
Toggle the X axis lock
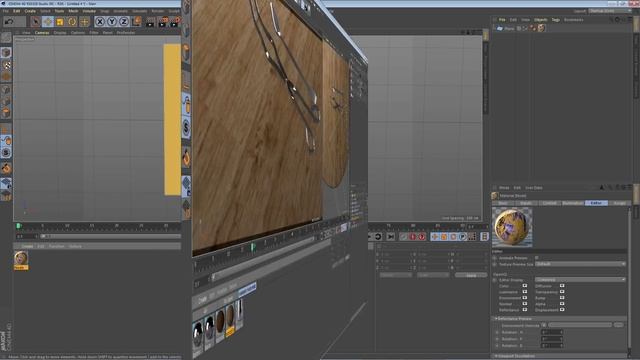(100, 21)
